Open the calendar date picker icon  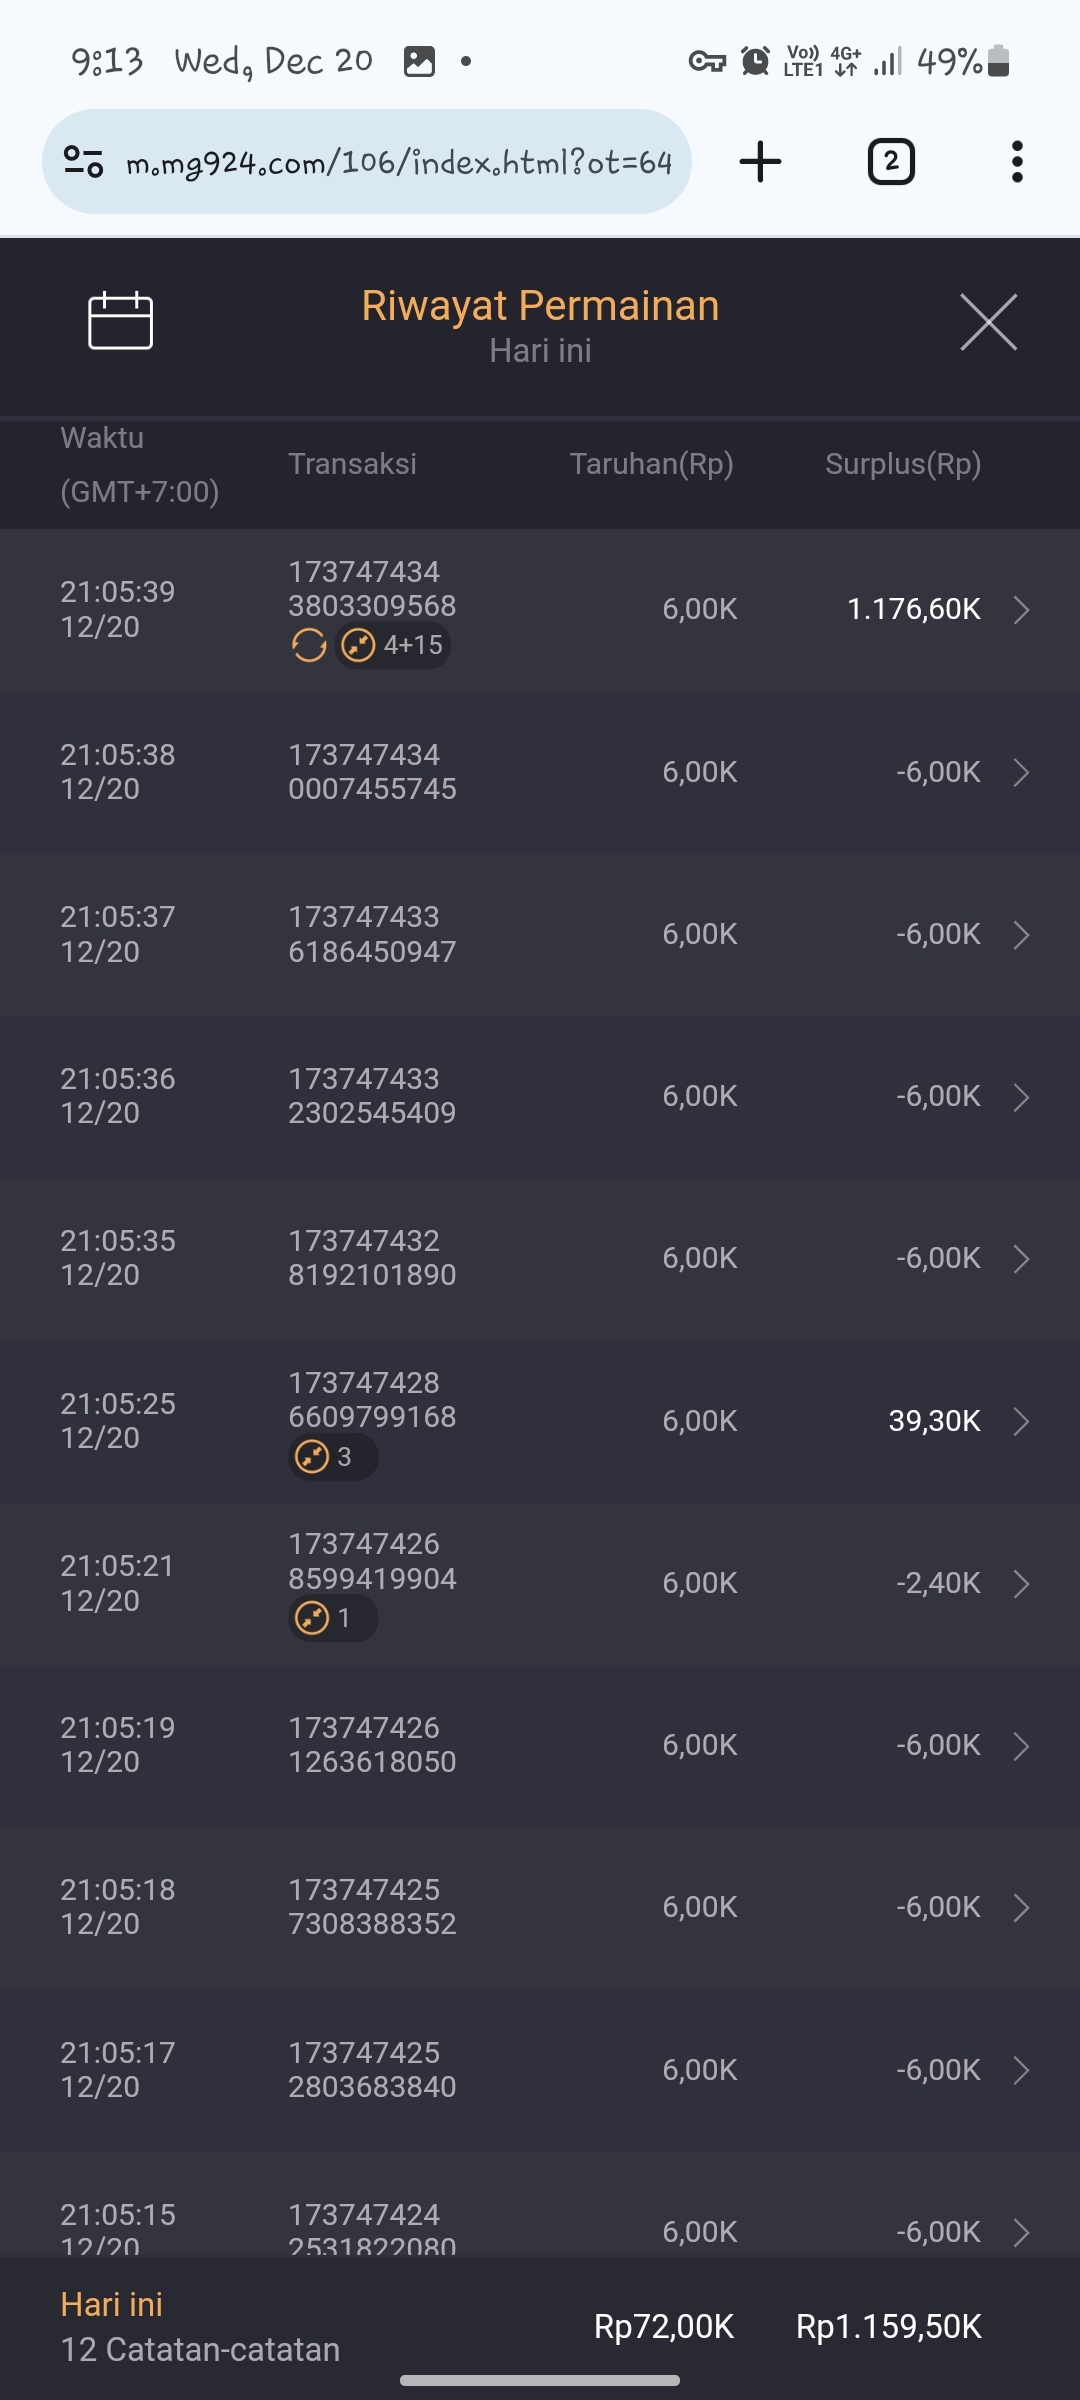click(120, 321)
